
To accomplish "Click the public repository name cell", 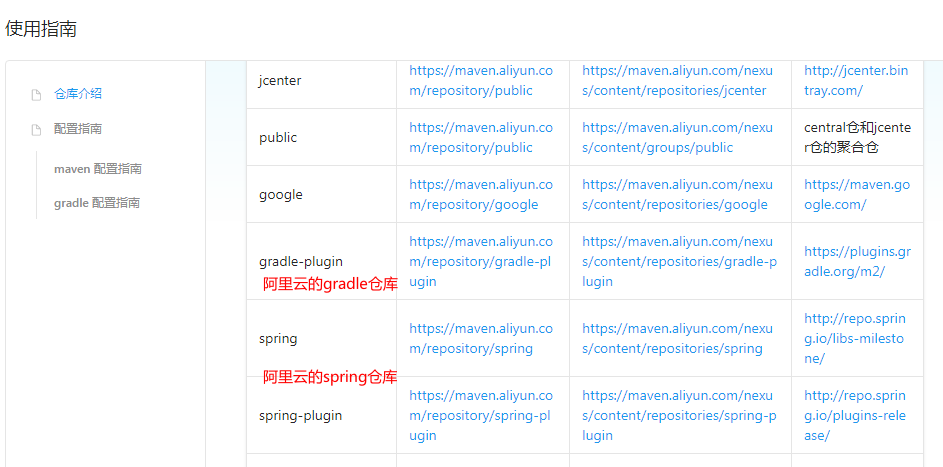I will pyautogui.click(x=321, y=137).
